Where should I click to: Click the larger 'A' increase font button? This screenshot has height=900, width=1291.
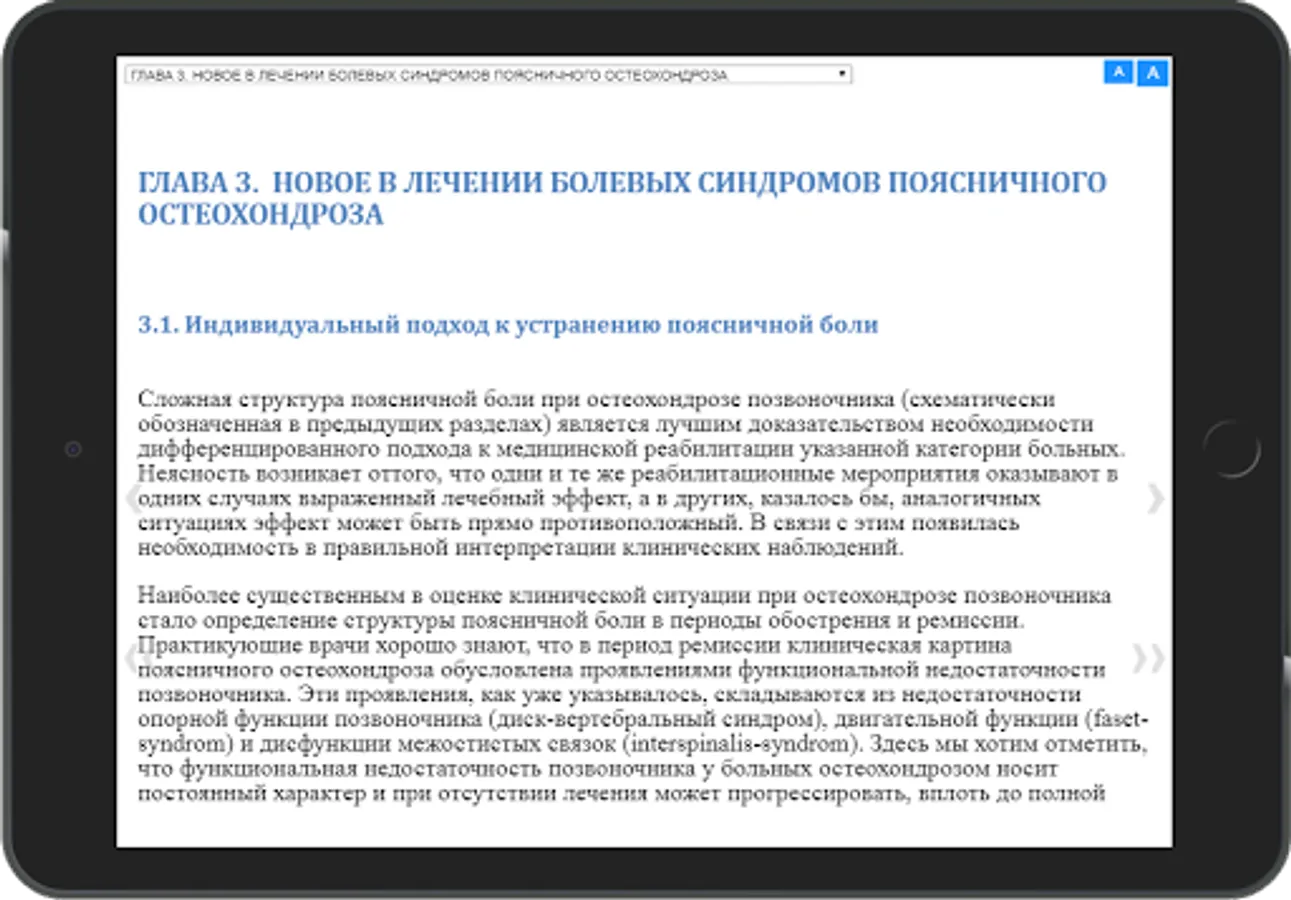1153,73
